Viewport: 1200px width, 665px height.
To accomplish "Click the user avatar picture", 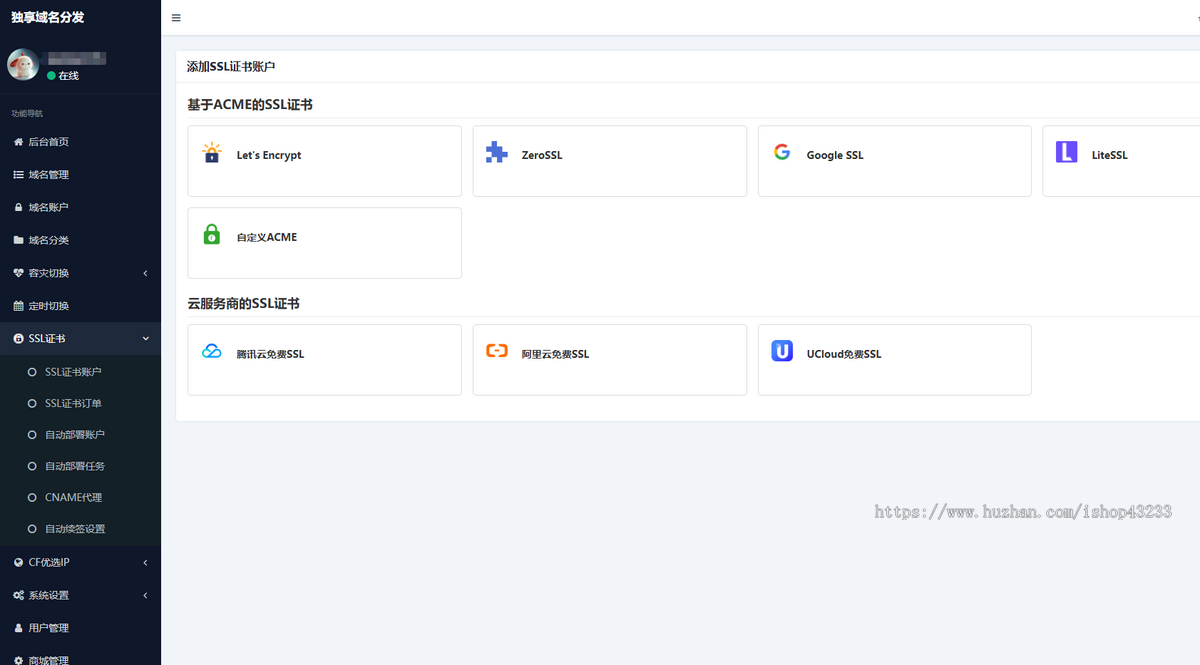I will pos(23,65).
